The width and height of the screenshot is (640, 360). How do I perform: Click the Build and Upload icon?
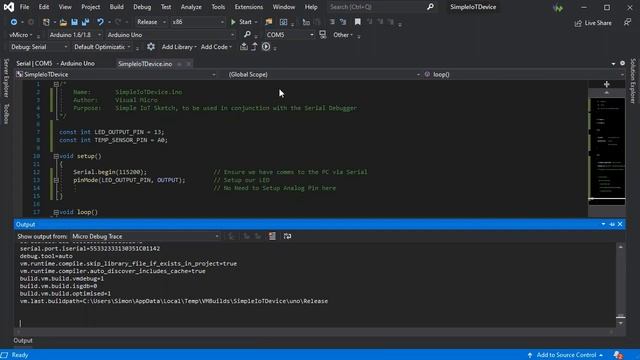point(244,47)
